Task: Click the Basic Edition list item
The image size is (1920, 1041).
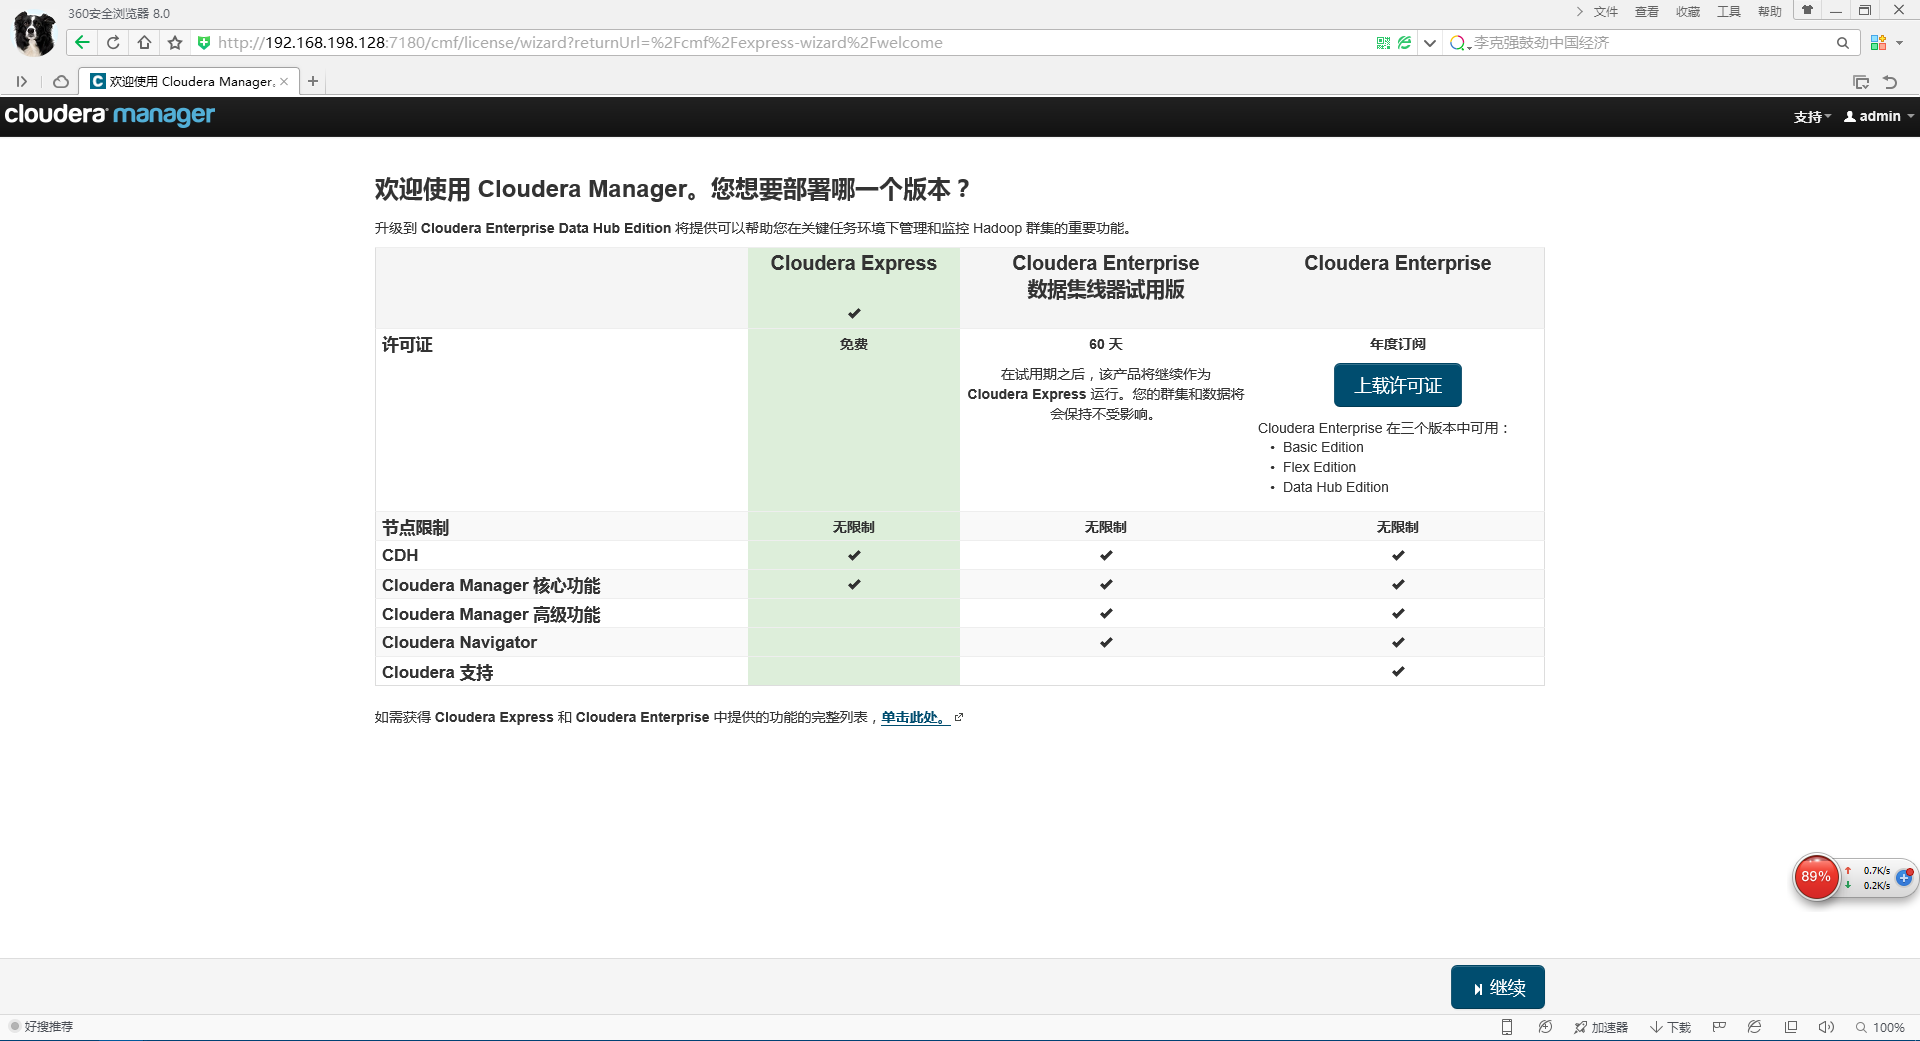Action: [x=1323, y=447]
